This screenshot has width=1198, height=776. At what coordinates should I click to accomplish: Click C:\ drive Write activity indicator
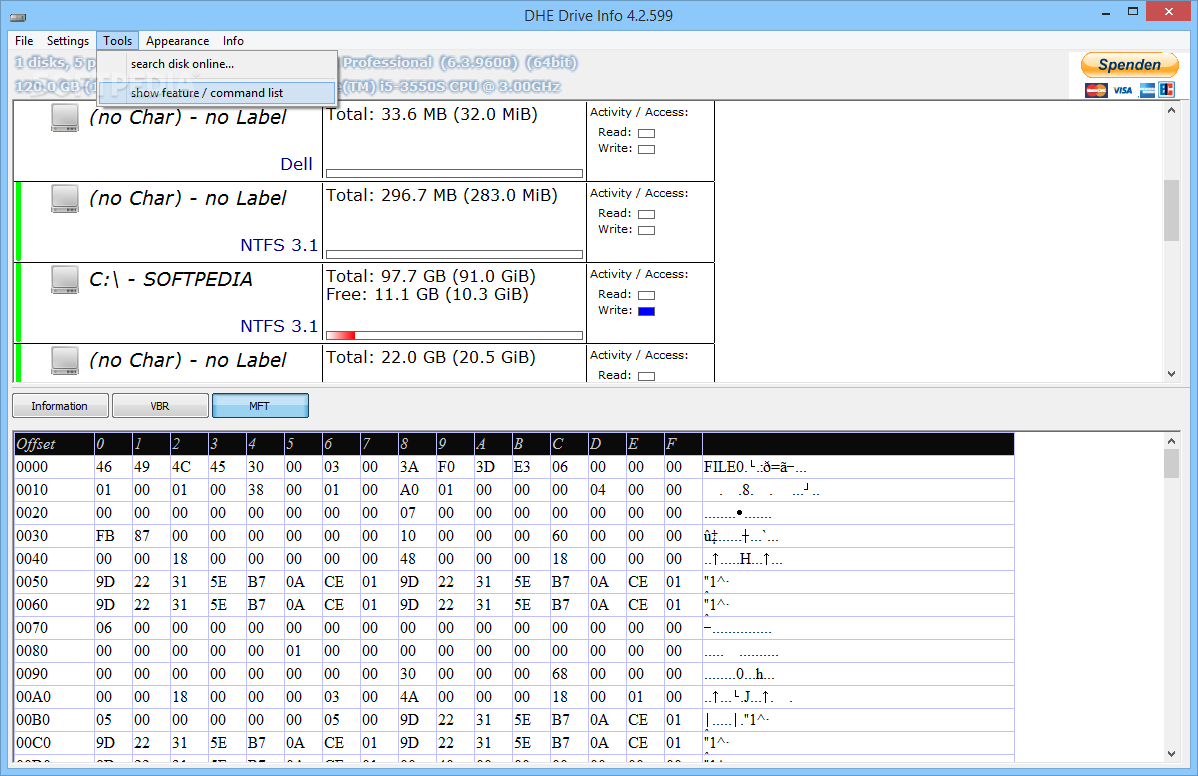[646, 311]
